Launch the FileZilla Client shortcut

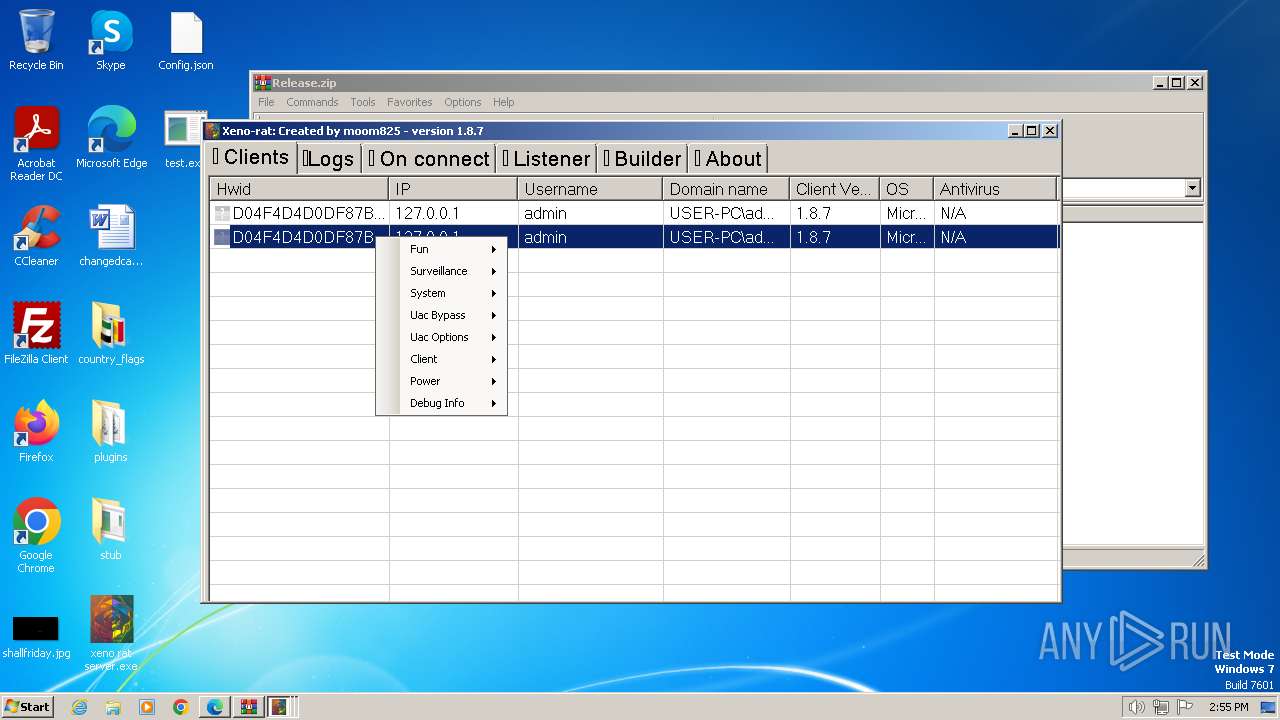pos(36,334)
